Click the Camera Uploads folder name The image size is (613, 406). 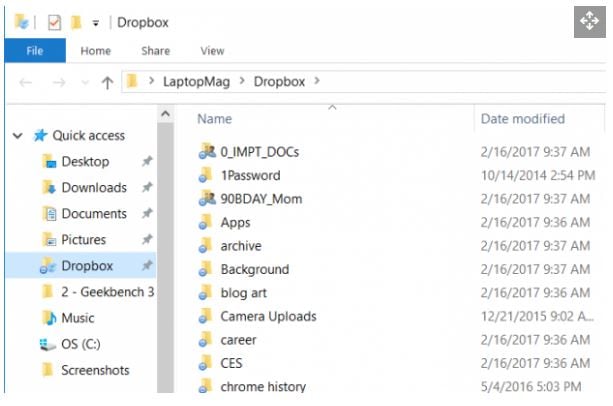[x=268, y=316]
